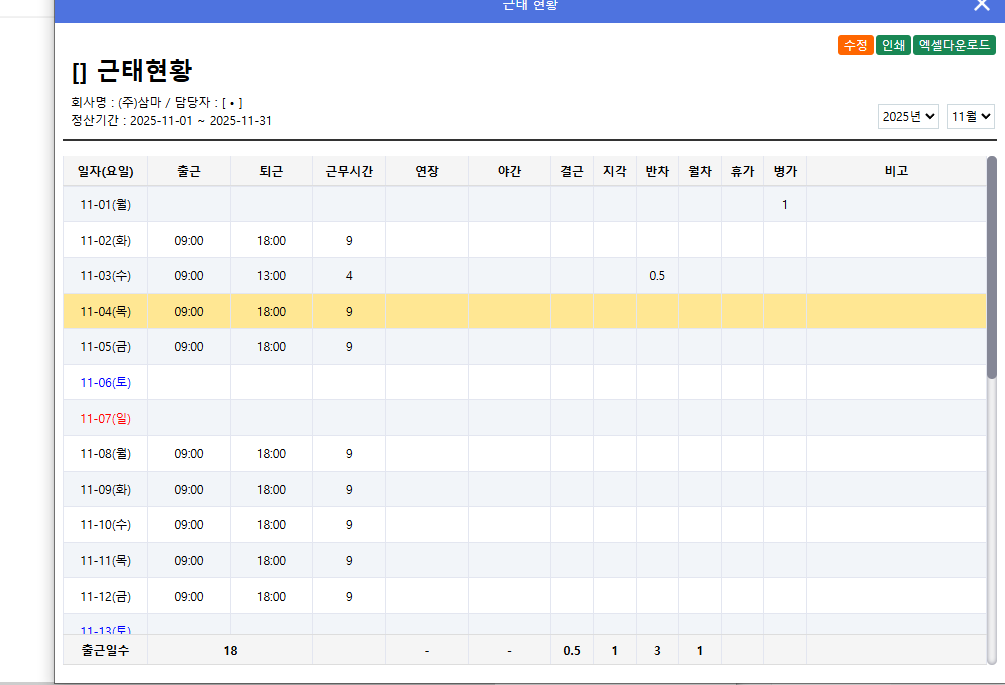Click the 엑셀다운로드 (Excel download) button
Screen dimensions: 1005x685
(x=953, y=44)
